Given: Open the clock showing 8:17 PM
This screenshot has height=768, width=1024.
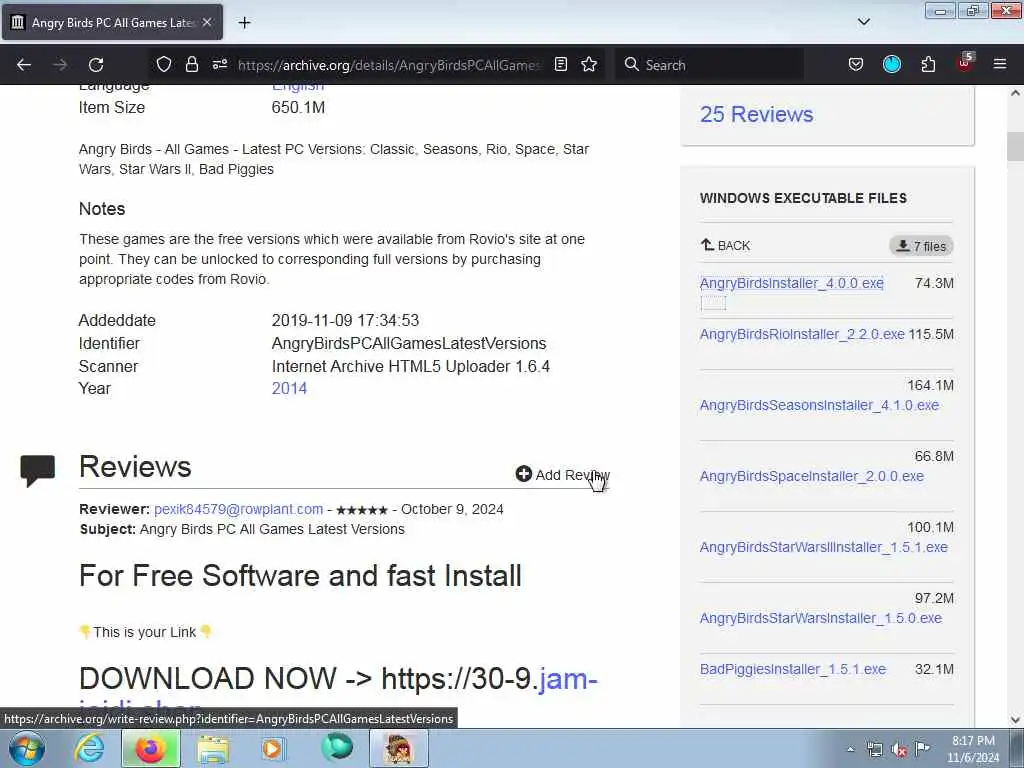Looking at the screenshot, I should [973, 749].
